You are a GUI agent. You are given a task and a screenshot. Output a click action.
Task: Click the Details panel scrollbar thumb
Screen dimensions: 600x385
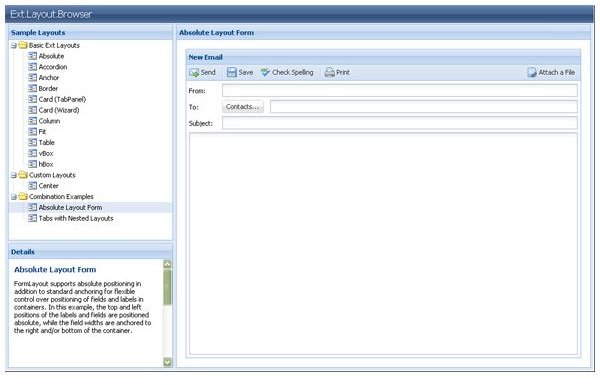167,287
